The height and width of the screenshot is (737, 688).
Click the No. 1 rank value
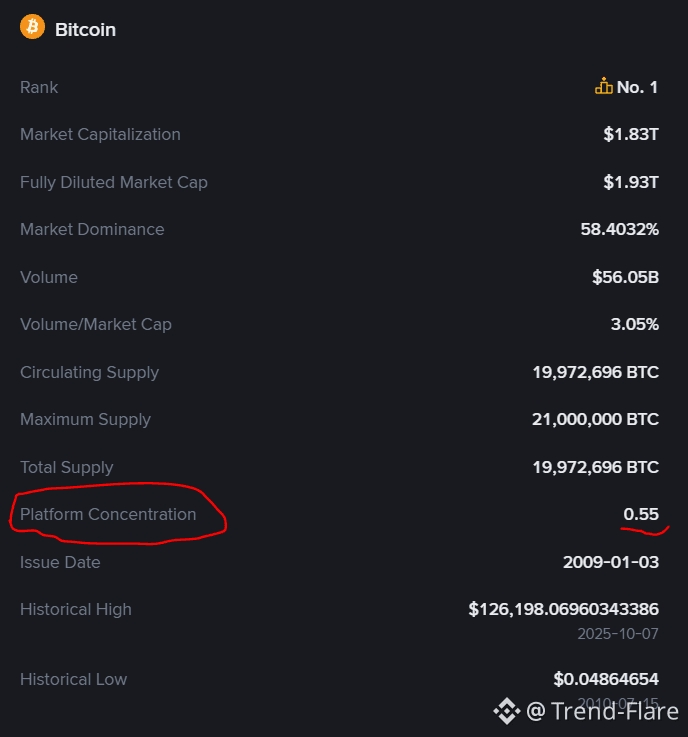(x=637, y=87)
